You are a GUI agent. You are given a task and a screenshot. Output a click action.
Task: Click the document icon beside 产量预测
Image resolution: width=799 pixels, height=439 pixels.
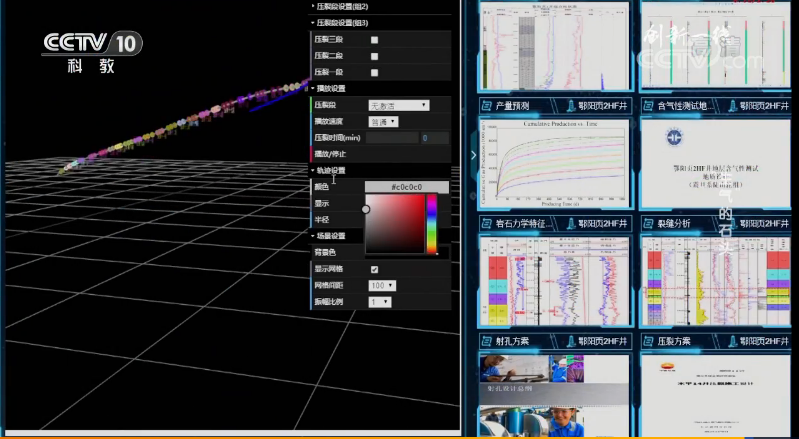pos(486,105)
